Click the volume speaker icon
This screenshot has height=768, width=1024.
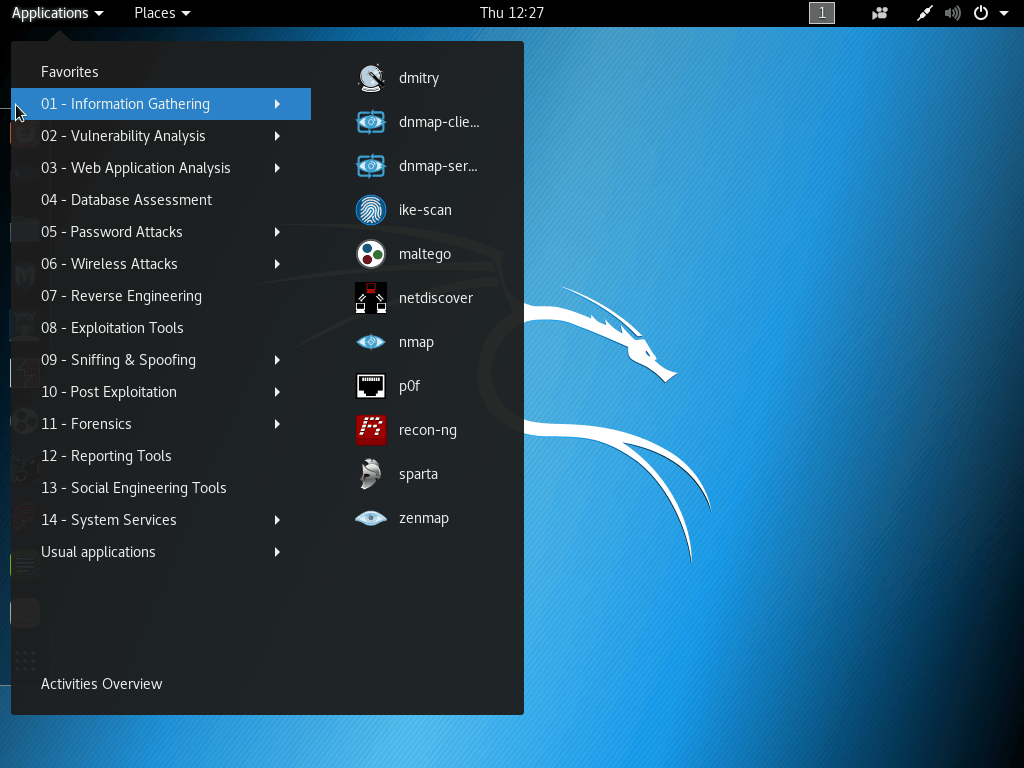click(x=953, y=13)
